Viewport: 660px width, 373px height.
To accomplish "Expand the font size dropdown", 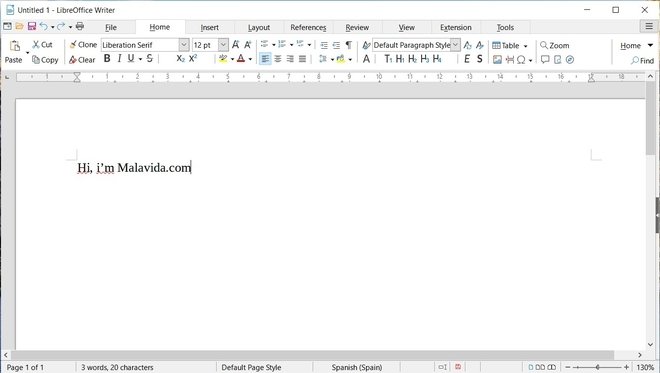I will click(223, 45).
